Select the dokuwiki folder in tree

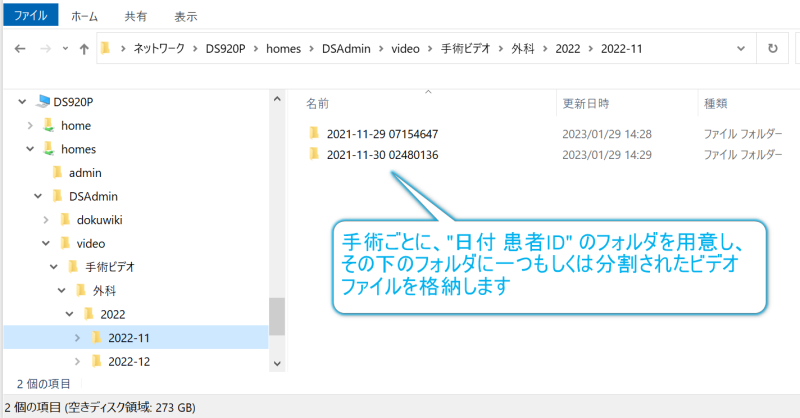tap(99, 220)
